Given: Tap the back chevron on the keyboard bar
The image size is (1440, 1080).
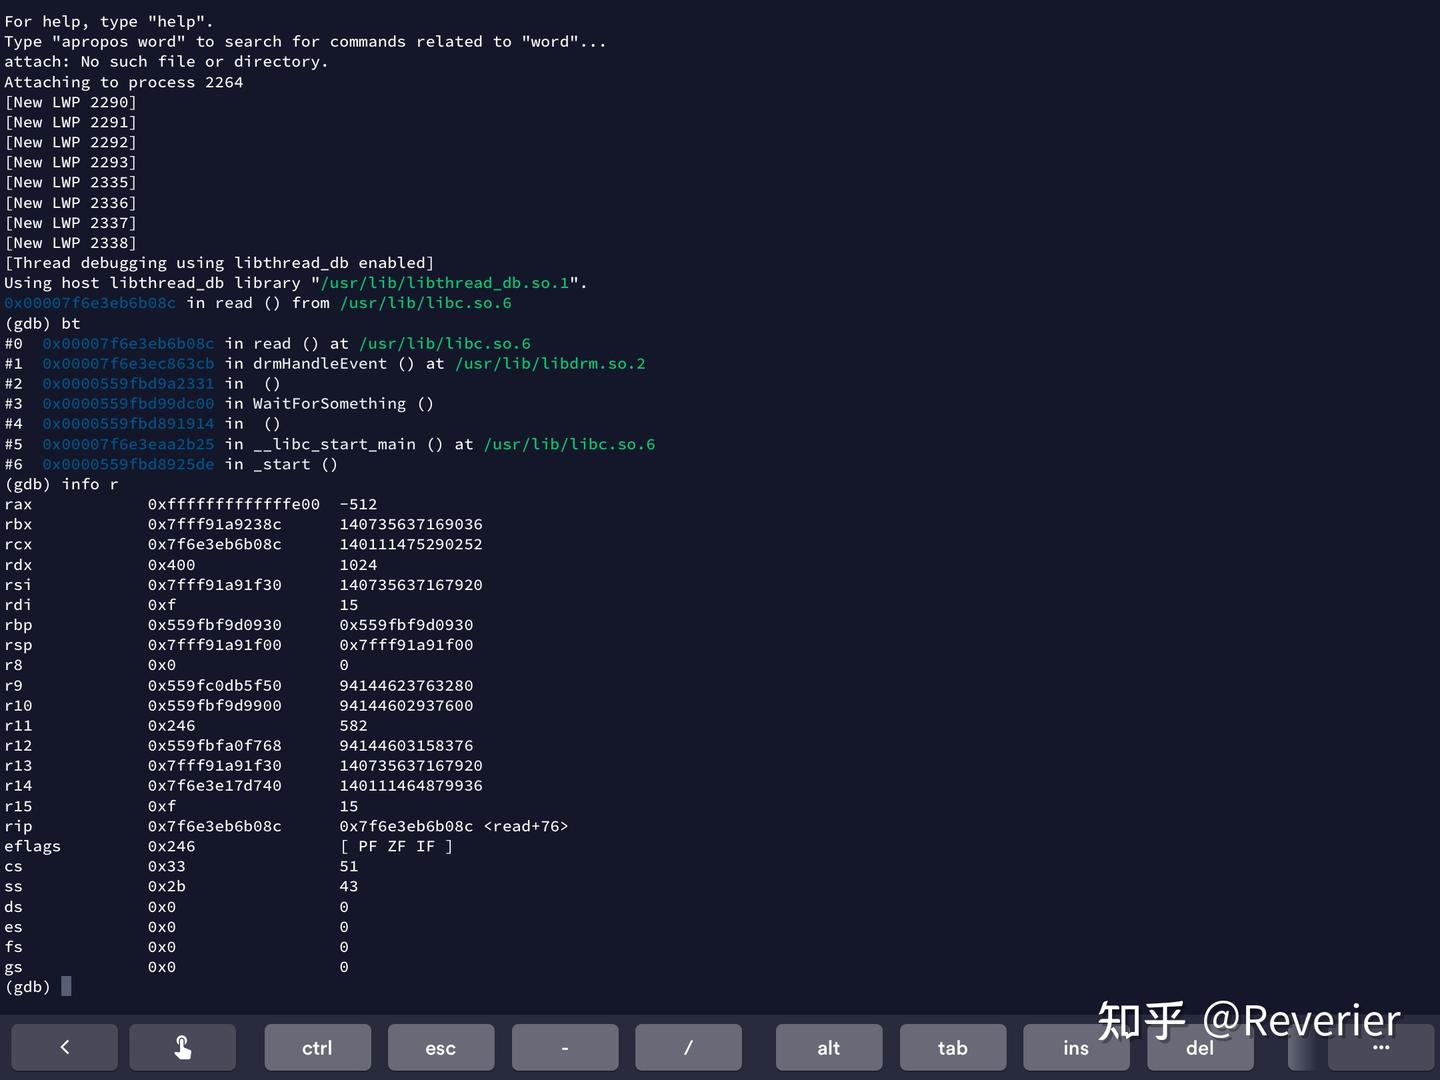Looking at the screenshot, I should point(64,1047).
